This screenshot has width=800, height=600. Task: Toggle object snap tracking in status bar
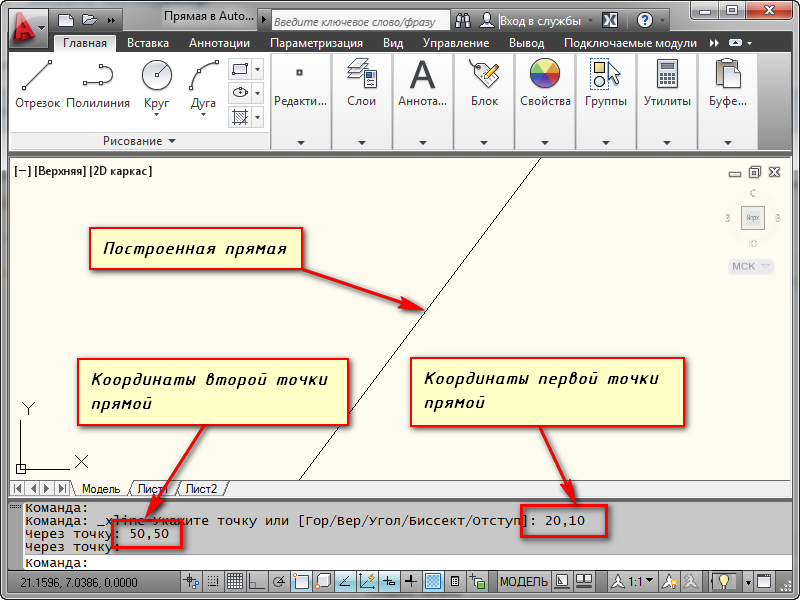coord(344,581)
